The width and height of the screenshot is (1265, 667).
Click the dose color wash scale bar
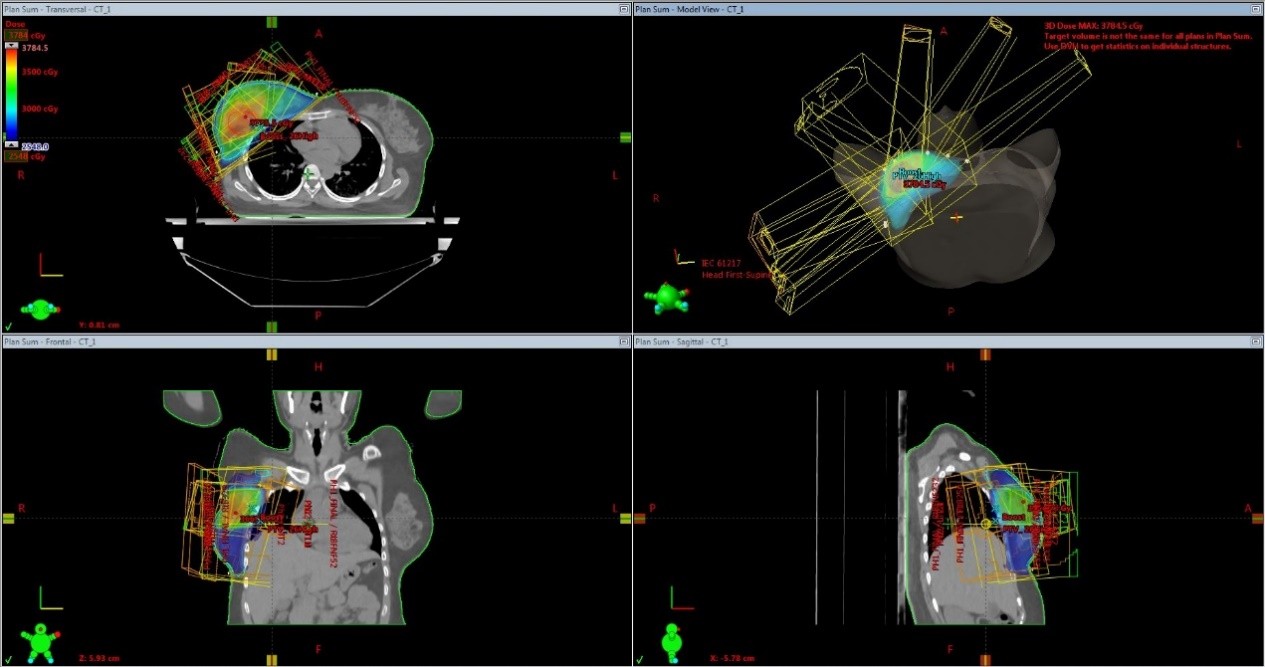click(11, 95)
